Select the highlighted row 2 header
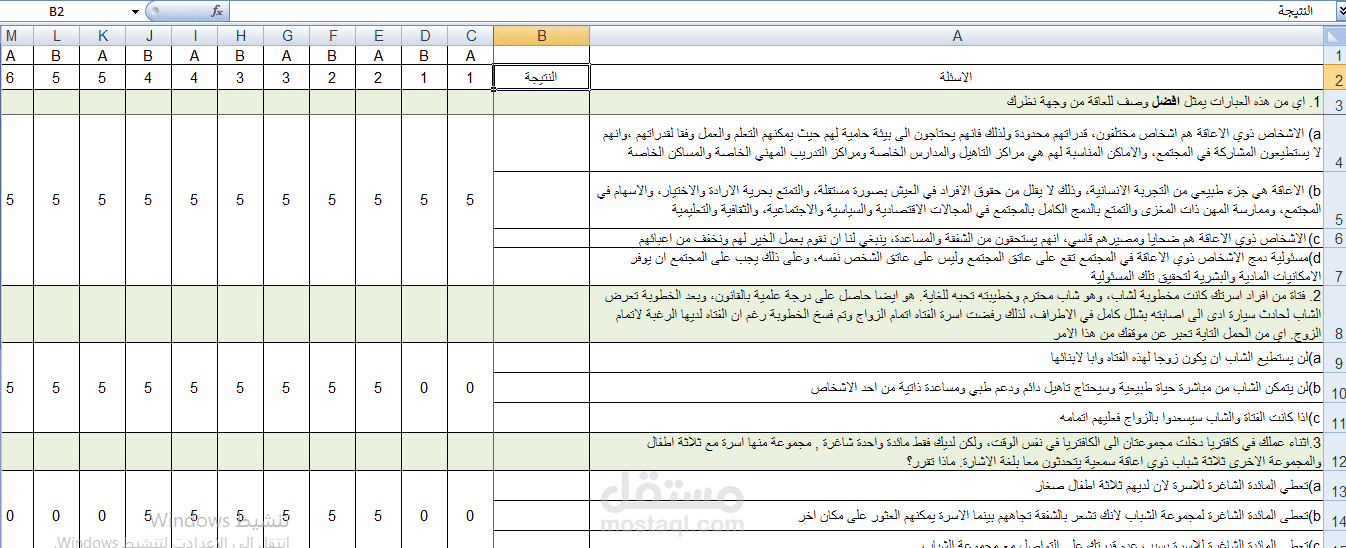 [x=1336, y=78]
